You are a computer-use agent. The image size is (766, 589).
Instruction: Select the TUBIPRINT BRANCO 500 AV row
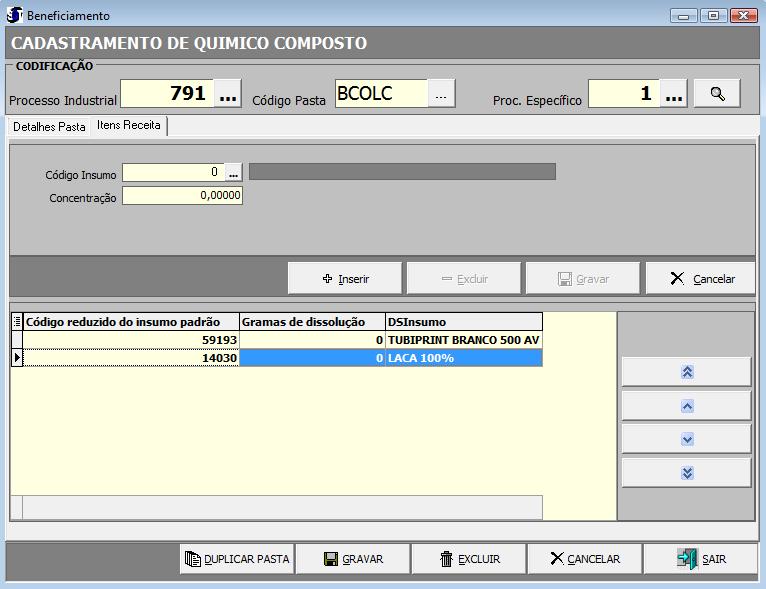pos(464,340)
